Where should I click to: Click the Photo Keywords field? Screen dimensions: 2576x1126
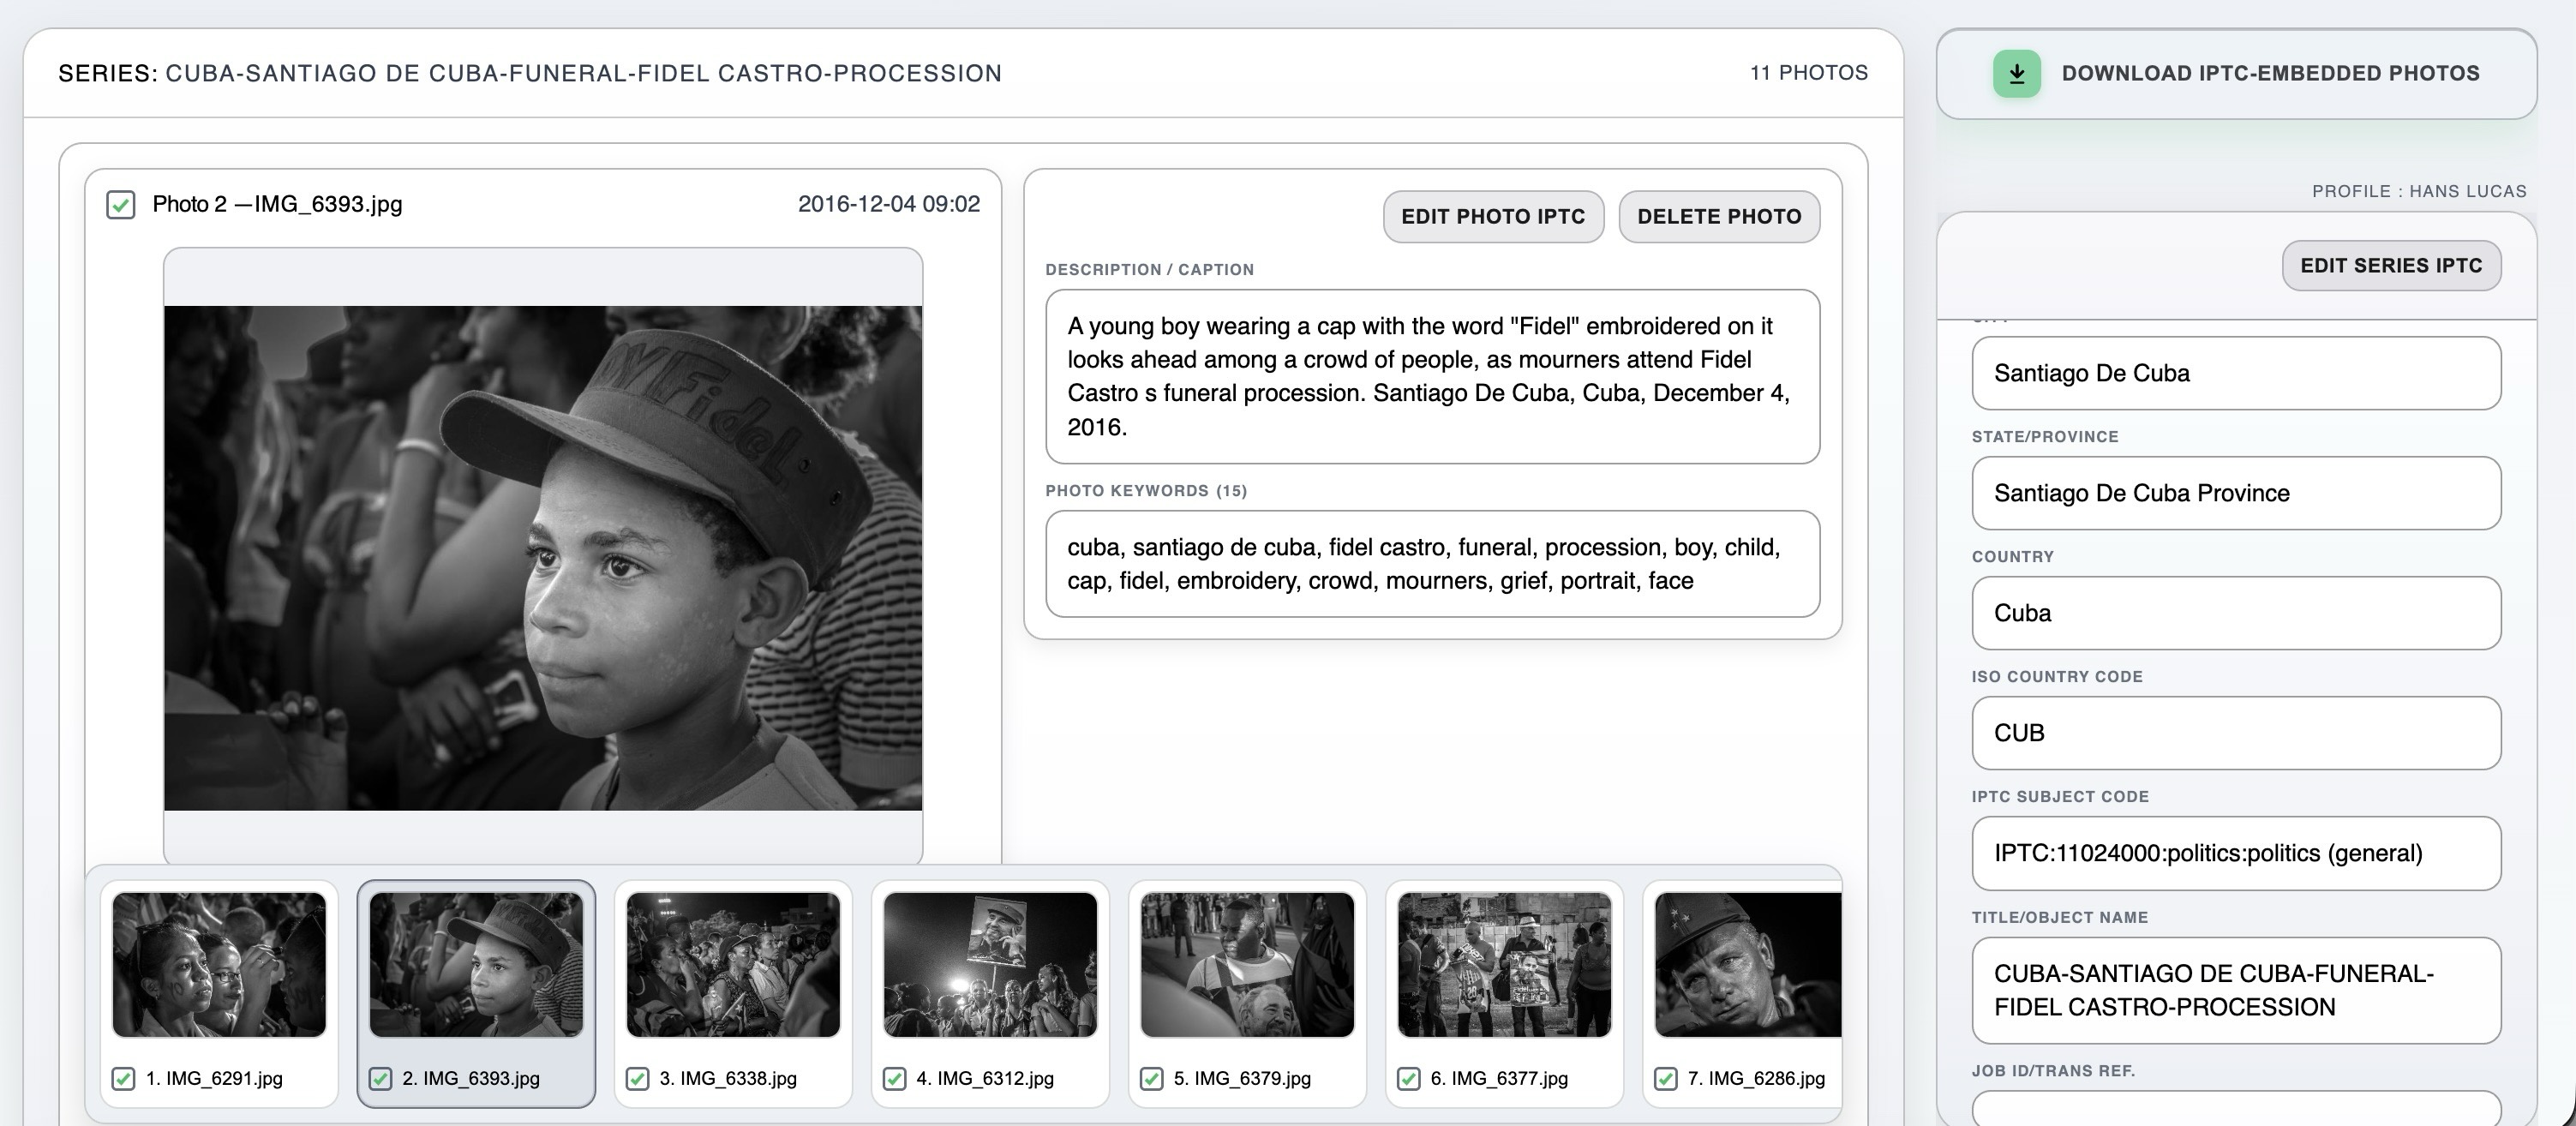click(x=1432, y=564)
